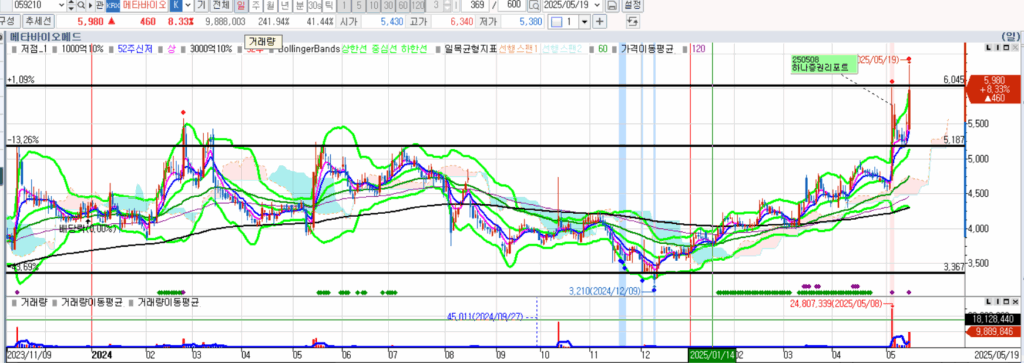Image resolution: width=1024 pixels, height=363 pixels.
Task: Select the 60 interval button in toolbar
Action: click(403, 5)
